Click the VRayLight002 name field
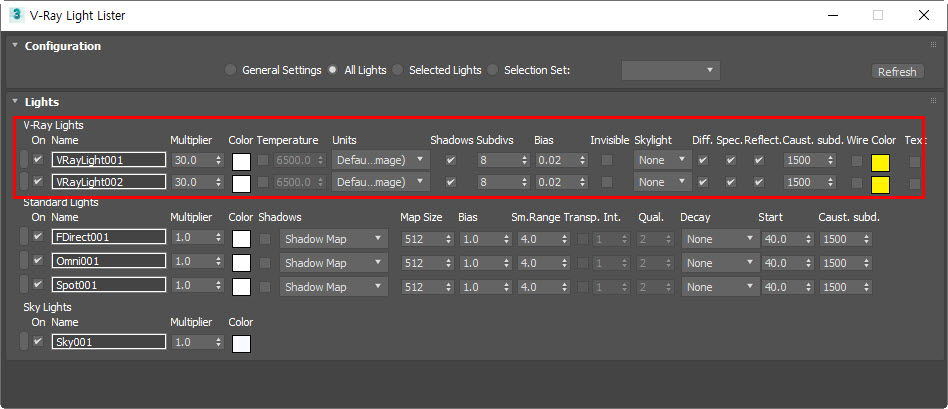 tap(109, 182)
